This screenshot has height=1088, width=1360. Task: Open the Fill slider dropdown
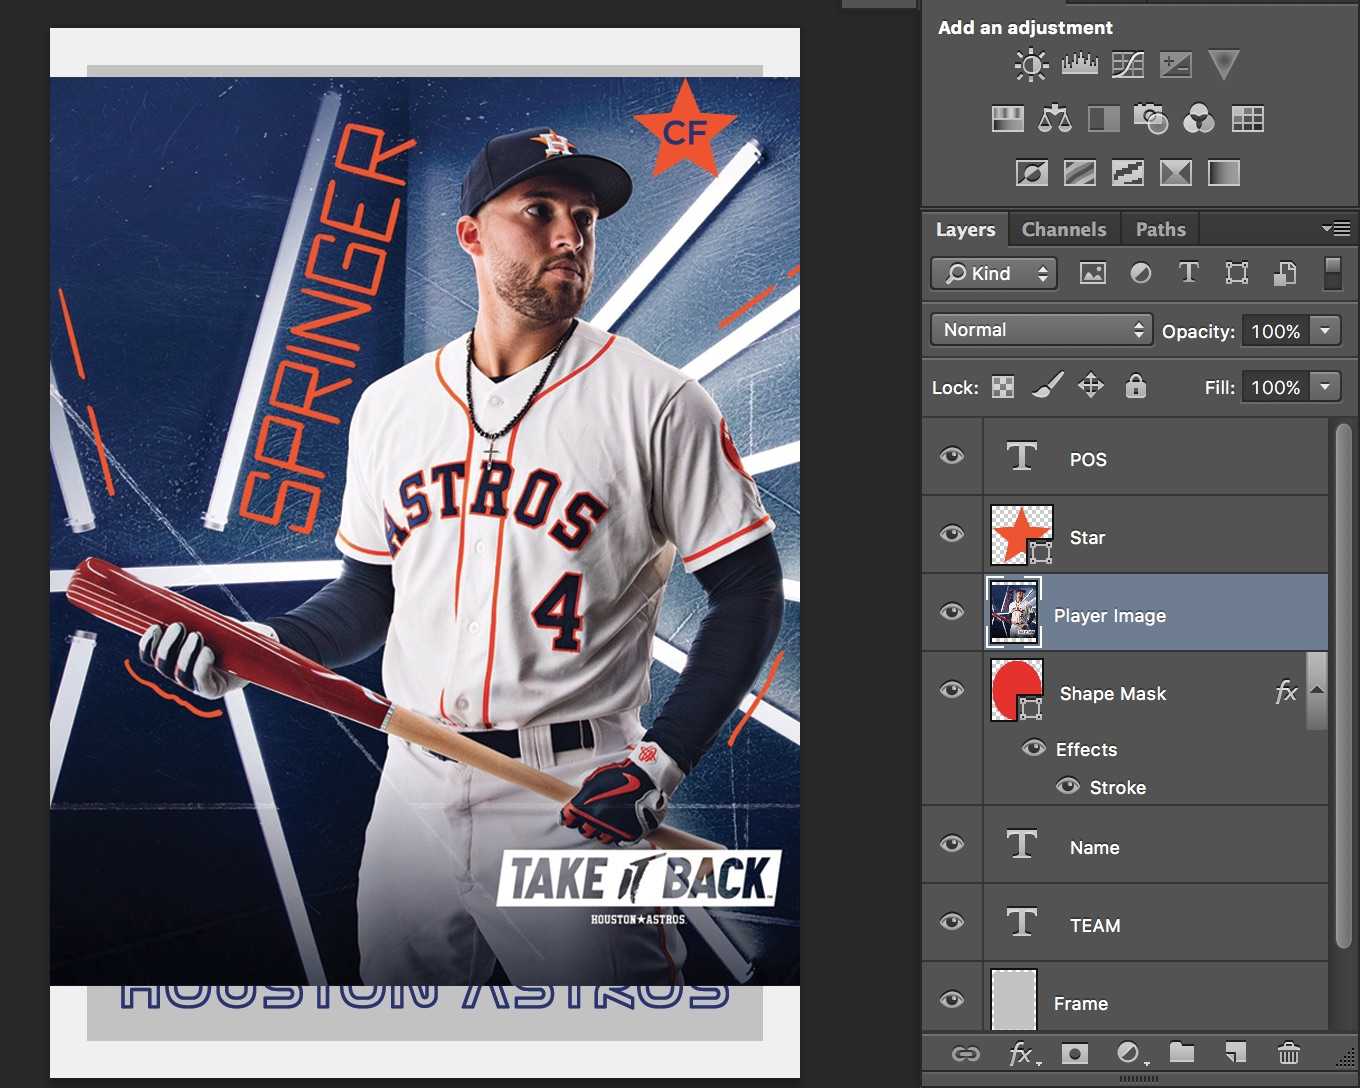point(1325,386)
